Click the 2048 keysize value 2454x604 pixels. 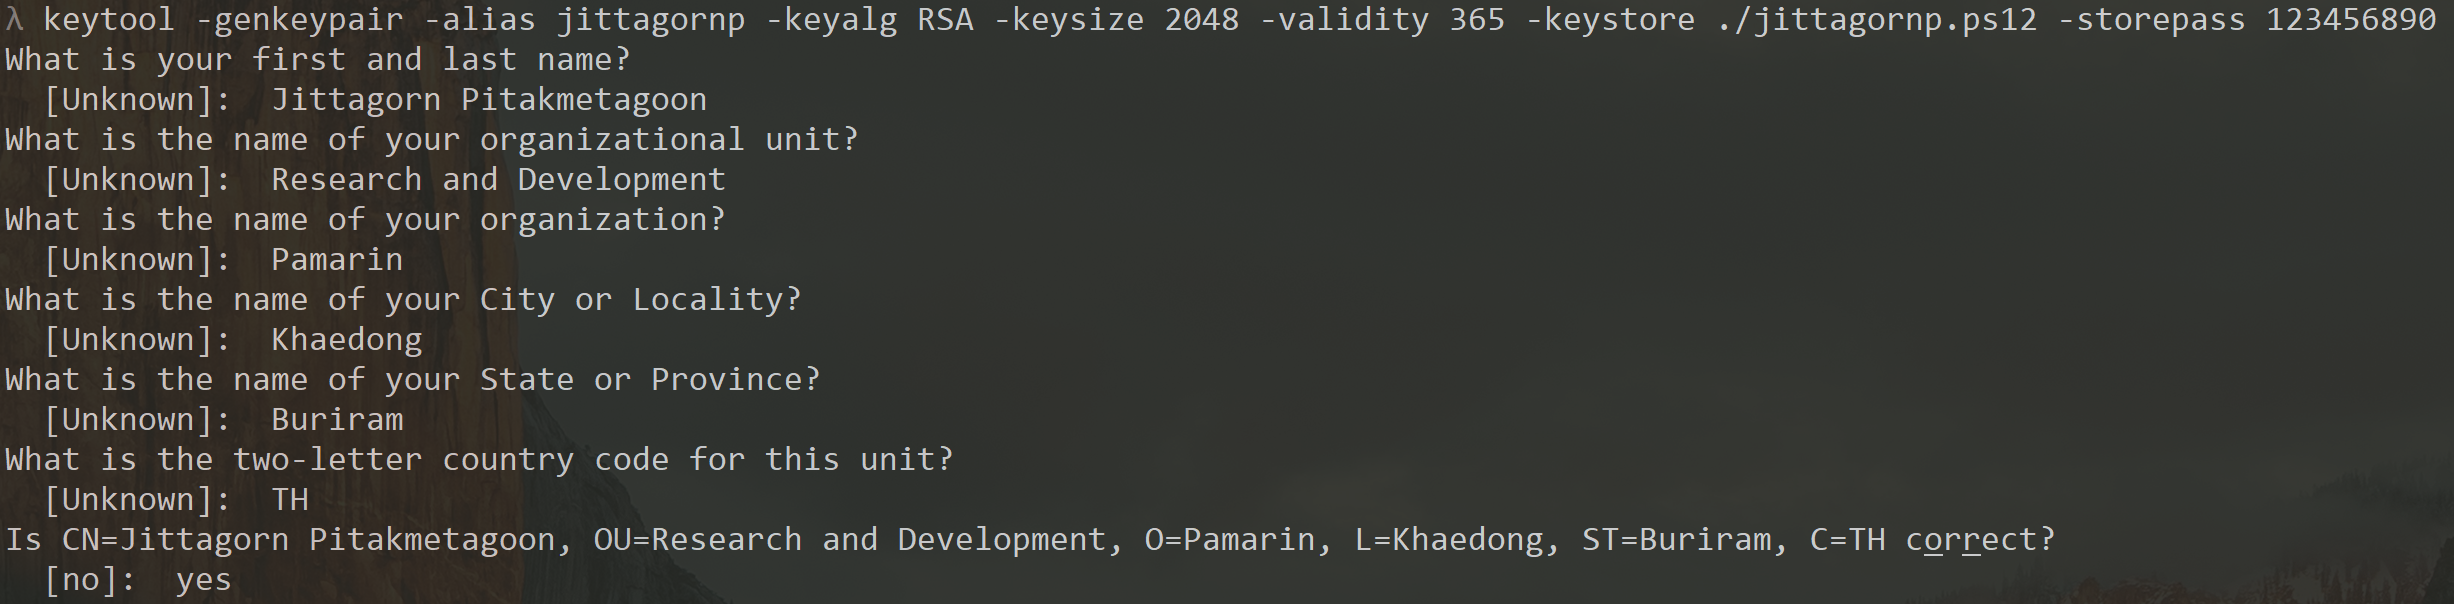point(1202,20)
